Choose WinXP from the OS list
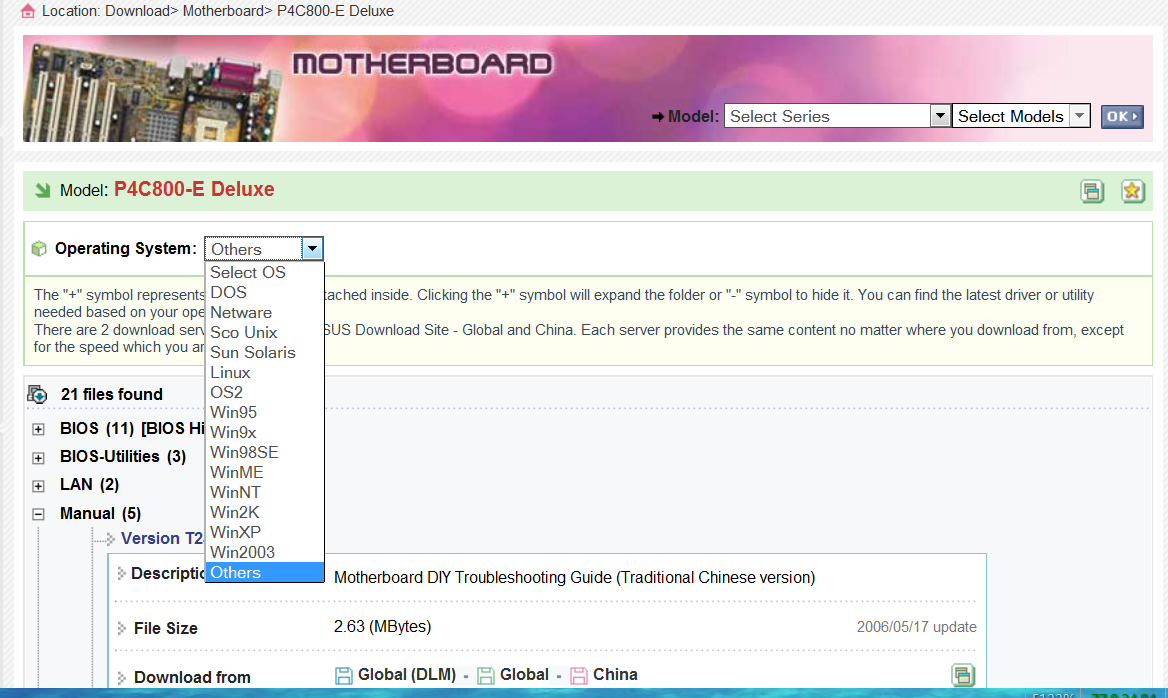The height and width of the screenshot is (698, 1168). coord(264,533)
